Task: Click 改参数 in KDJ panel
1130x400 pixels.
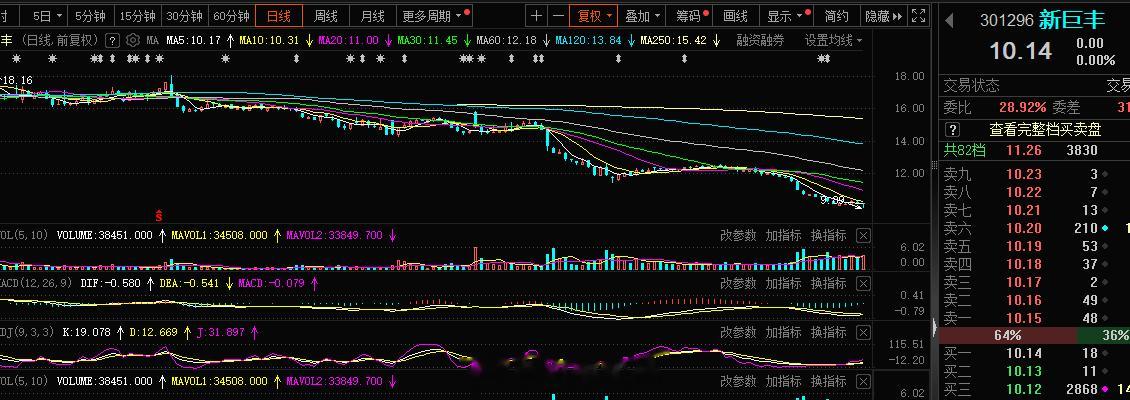Action: (739, 333)
